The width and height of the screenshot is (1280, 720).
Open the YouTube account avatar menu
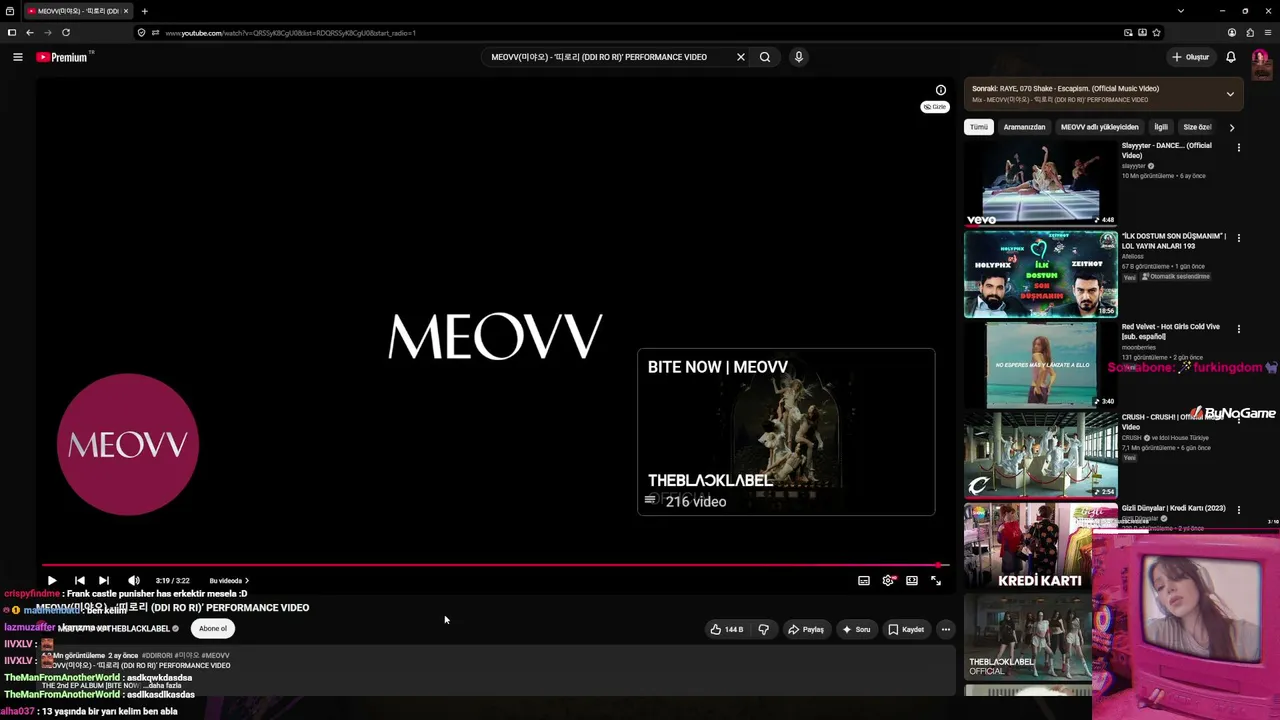click(x=1260, y=57)
